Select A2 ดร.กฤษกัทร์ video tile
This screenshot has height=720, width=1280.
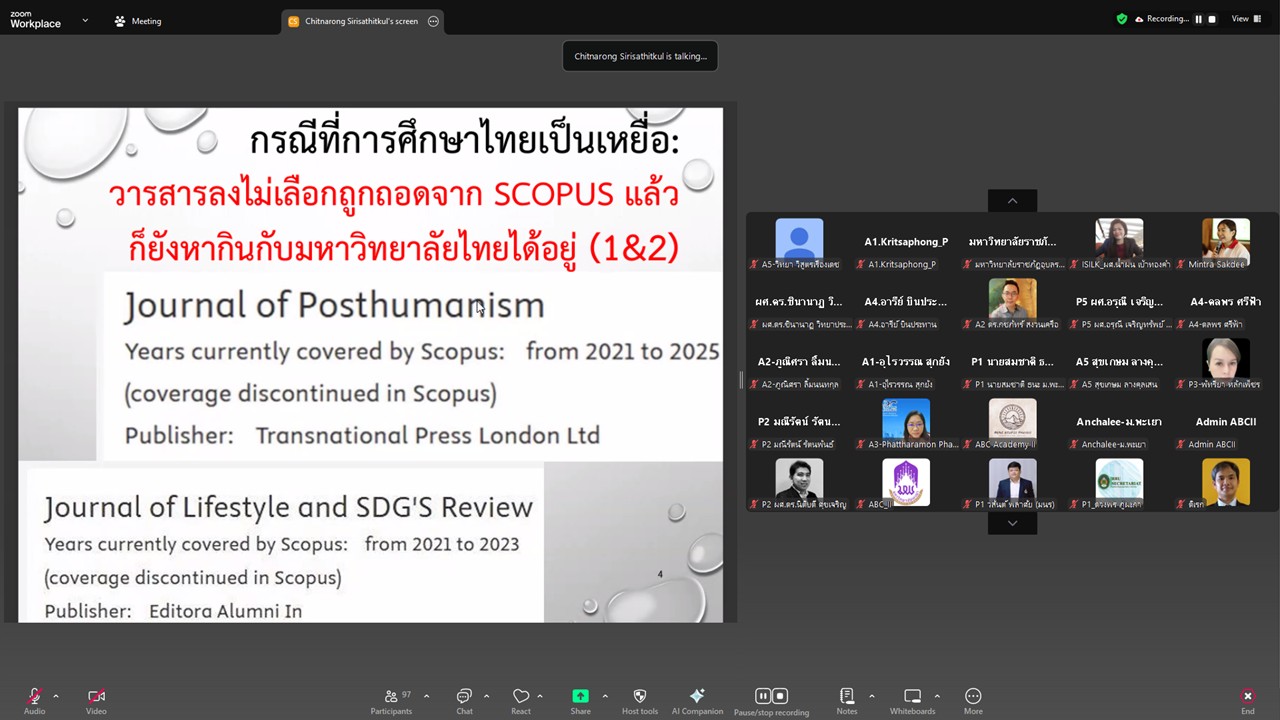[1012, 304]
